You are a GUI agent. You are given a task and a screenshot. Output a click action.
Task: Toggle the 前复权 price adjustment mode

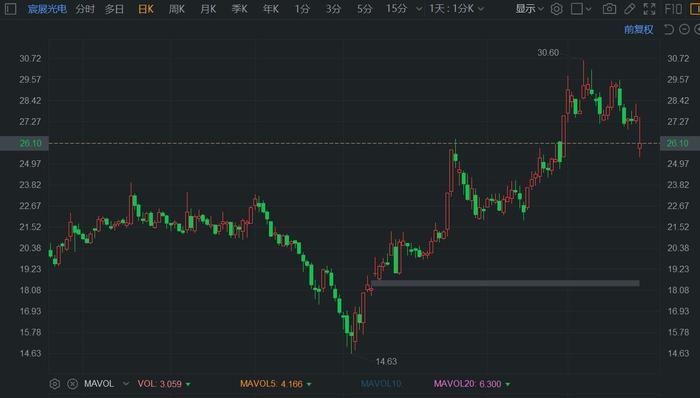[x=638, y=29]
